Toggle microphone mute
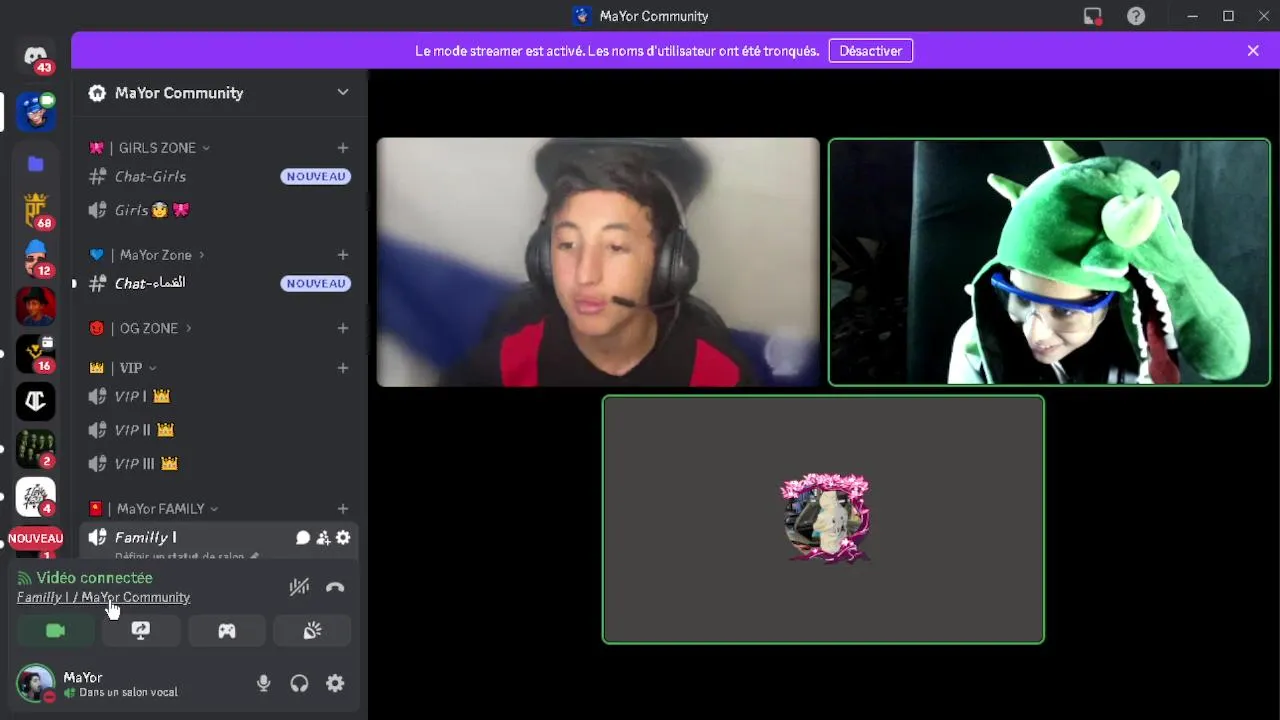 [263, 684]
